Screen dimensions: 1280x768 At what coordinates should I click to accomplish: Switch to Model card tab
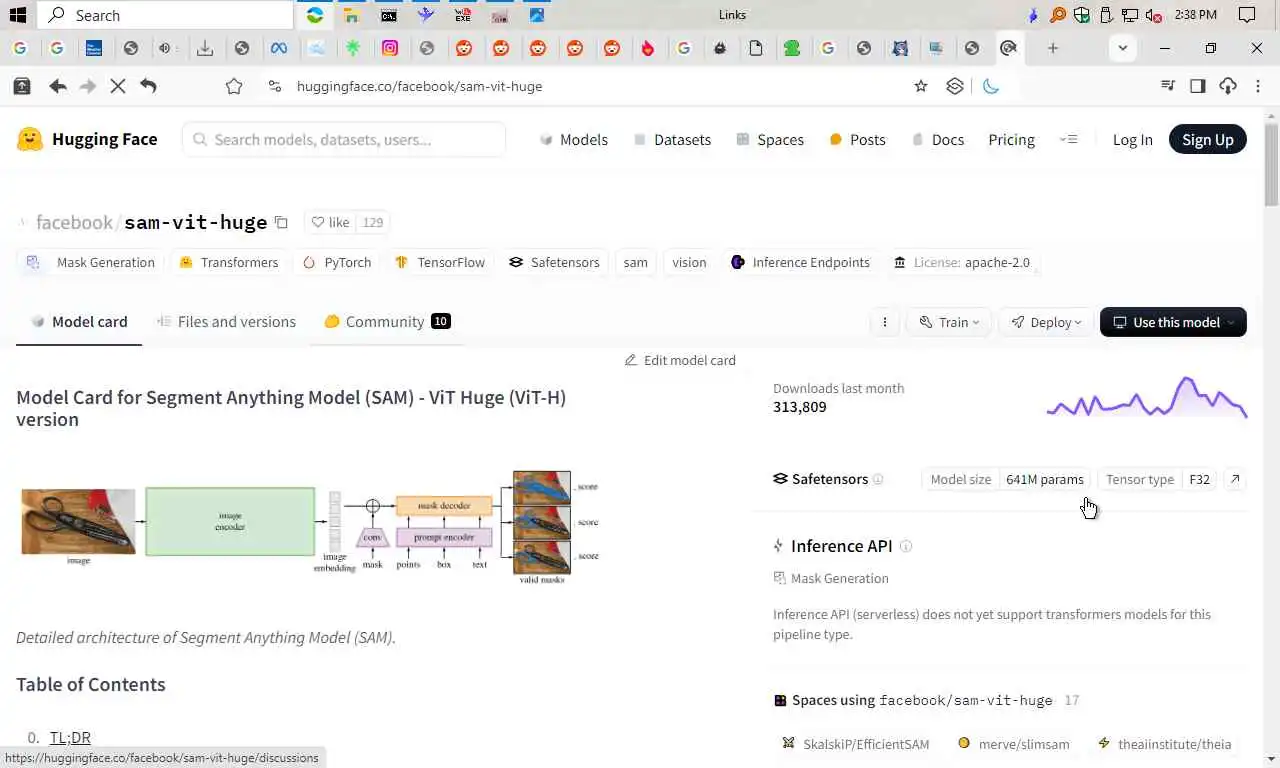(79, 321)
